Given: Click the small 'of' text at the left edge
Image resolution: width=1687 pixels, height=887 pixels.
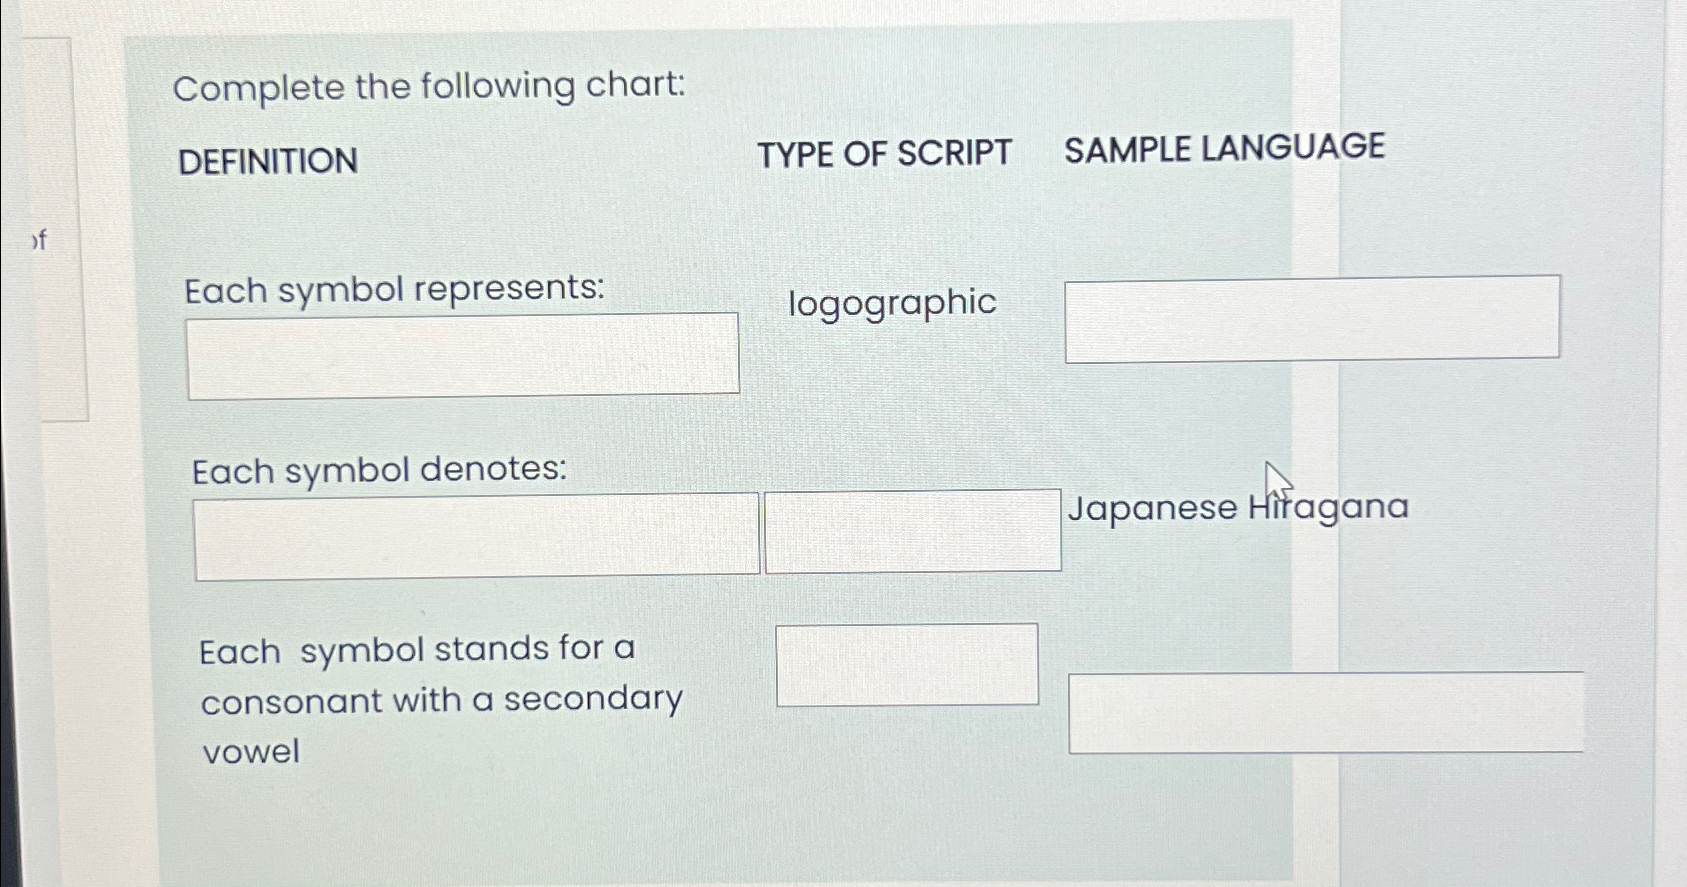Looking at the screenshot, I should tap(40, 241).
